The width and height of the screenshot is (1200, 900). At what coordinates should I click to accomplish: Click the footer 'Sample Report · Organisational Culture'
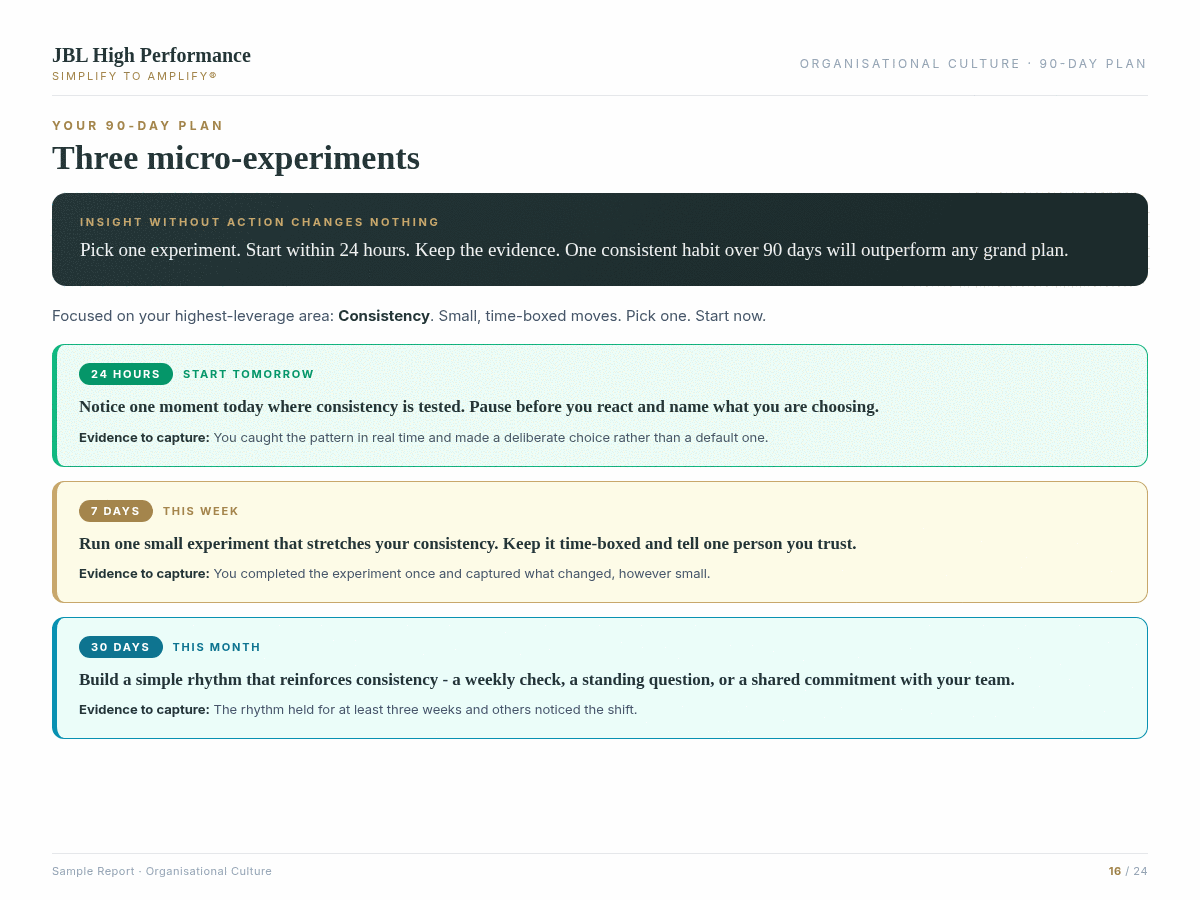[x=162, y=871]
